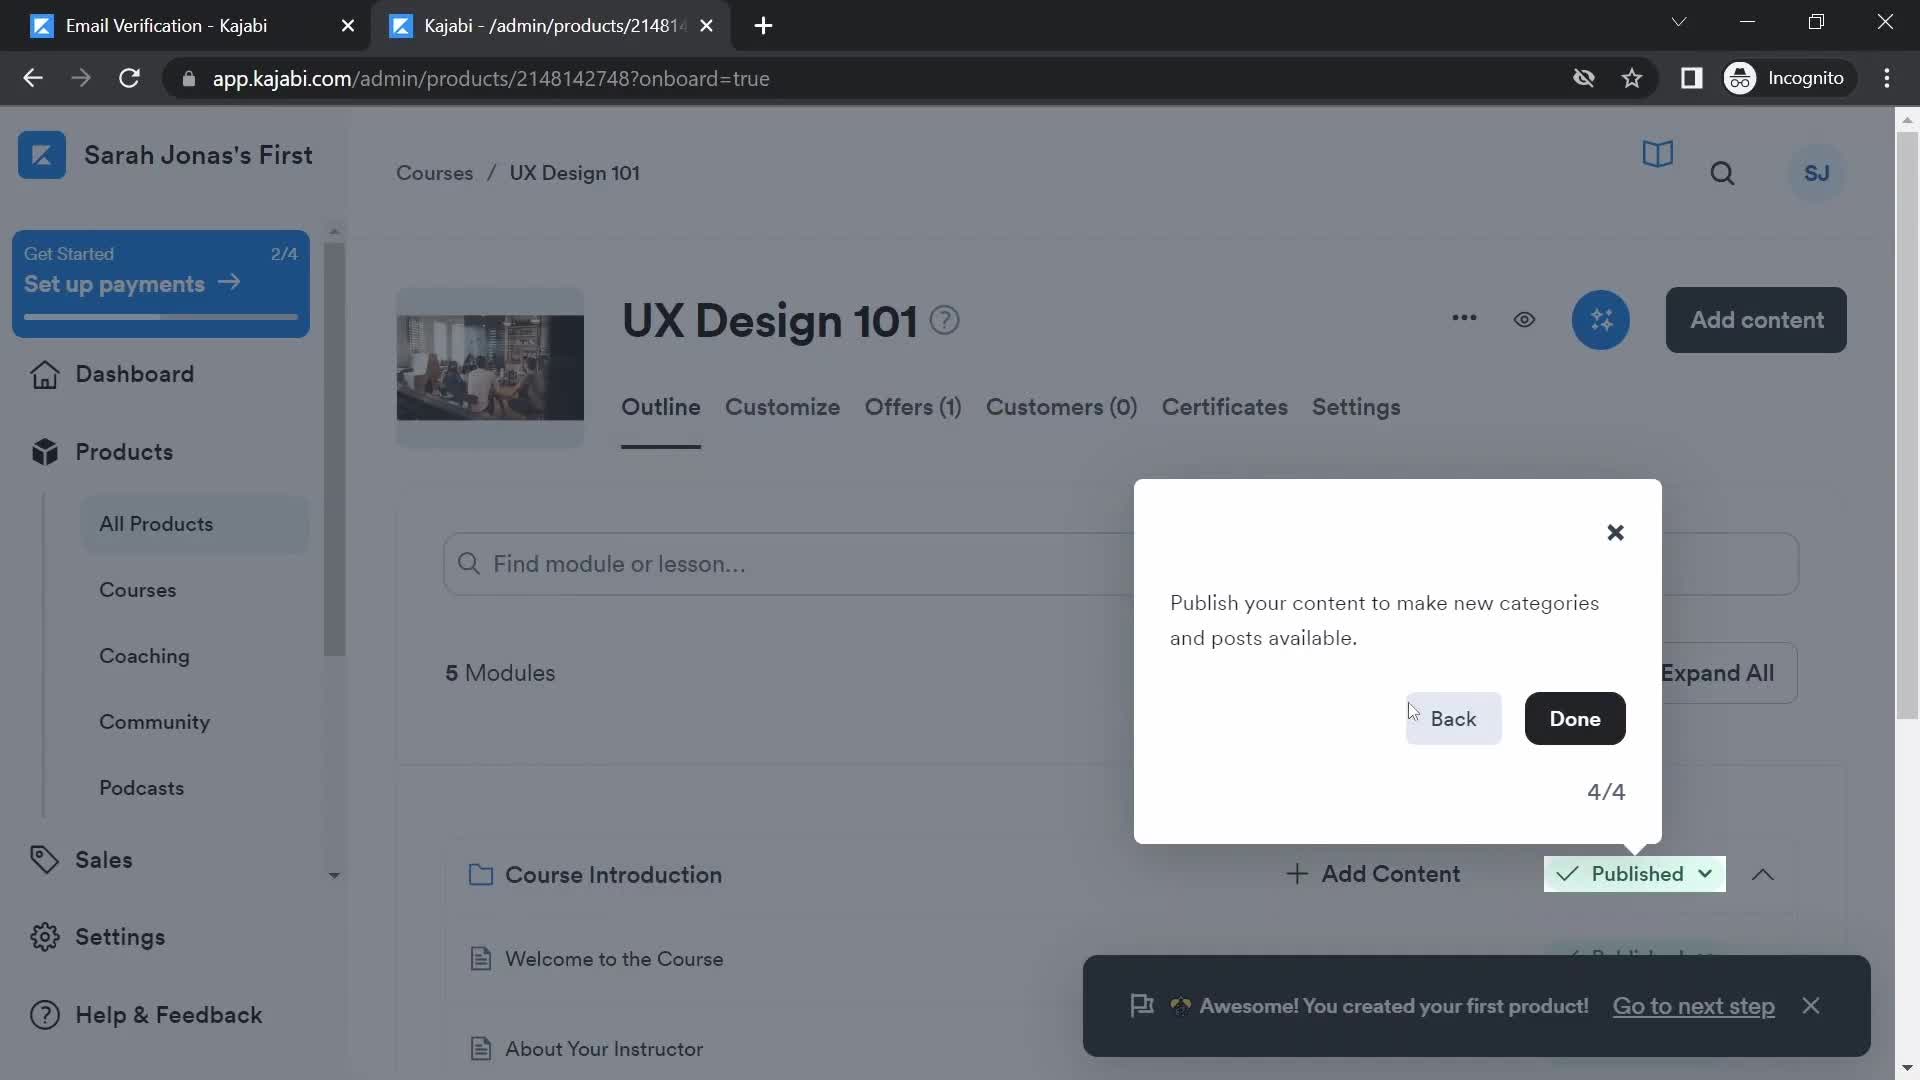Dismiss the first product notification banner
1920x1080 pixels.
tap(1811, 1006)
